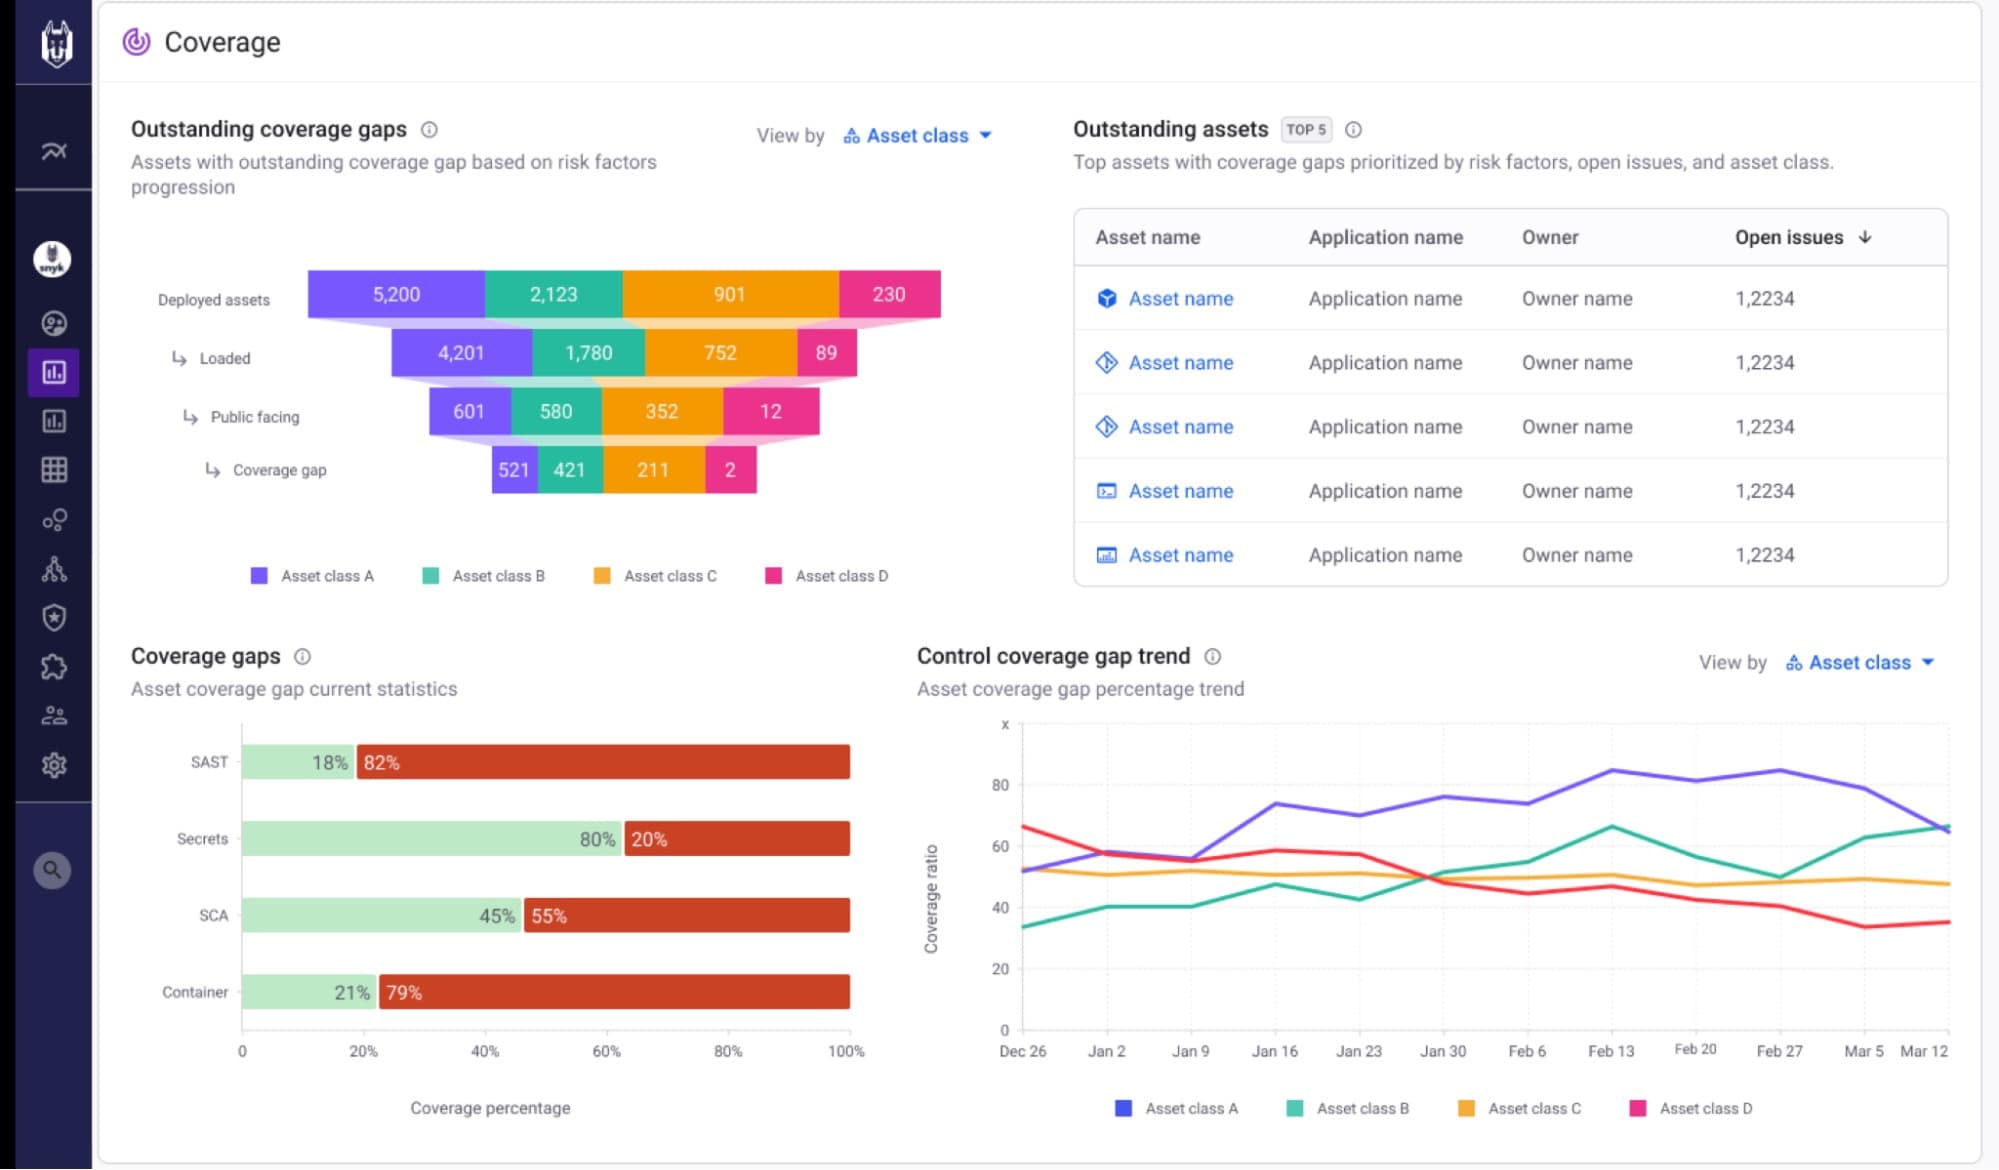
Task: Click the Asset name column header
Action: coord(1147,237)
